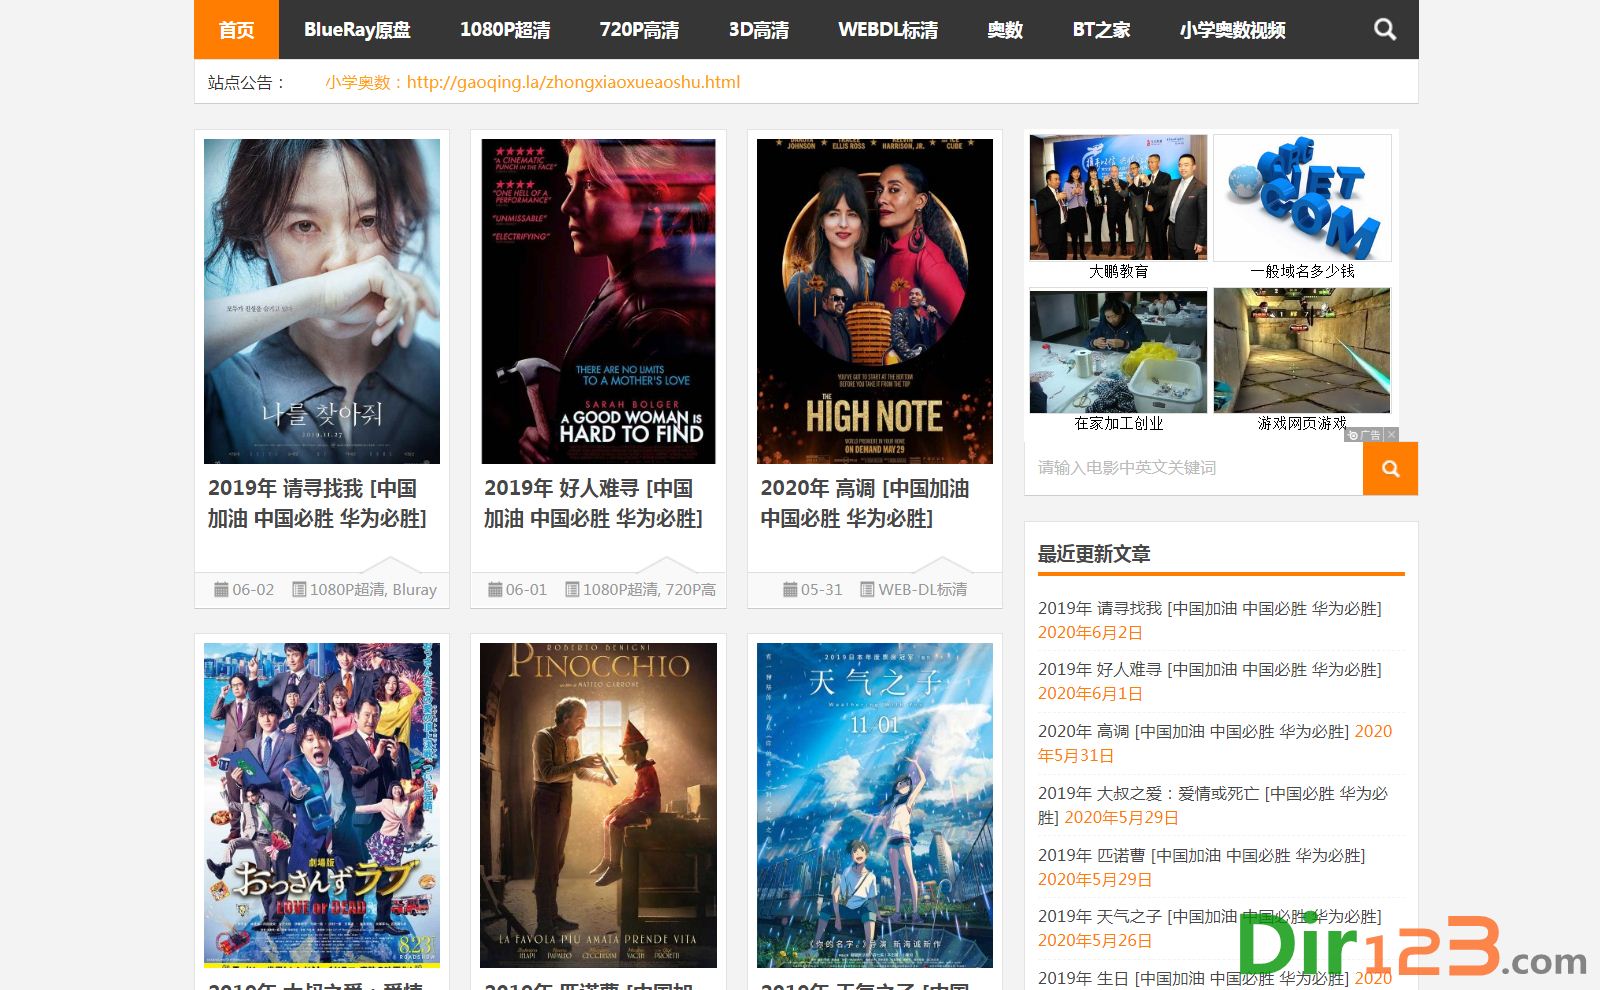
Task: Open recent article 2019年 请寻找我 in sidebar
Action: [1209, 608]
